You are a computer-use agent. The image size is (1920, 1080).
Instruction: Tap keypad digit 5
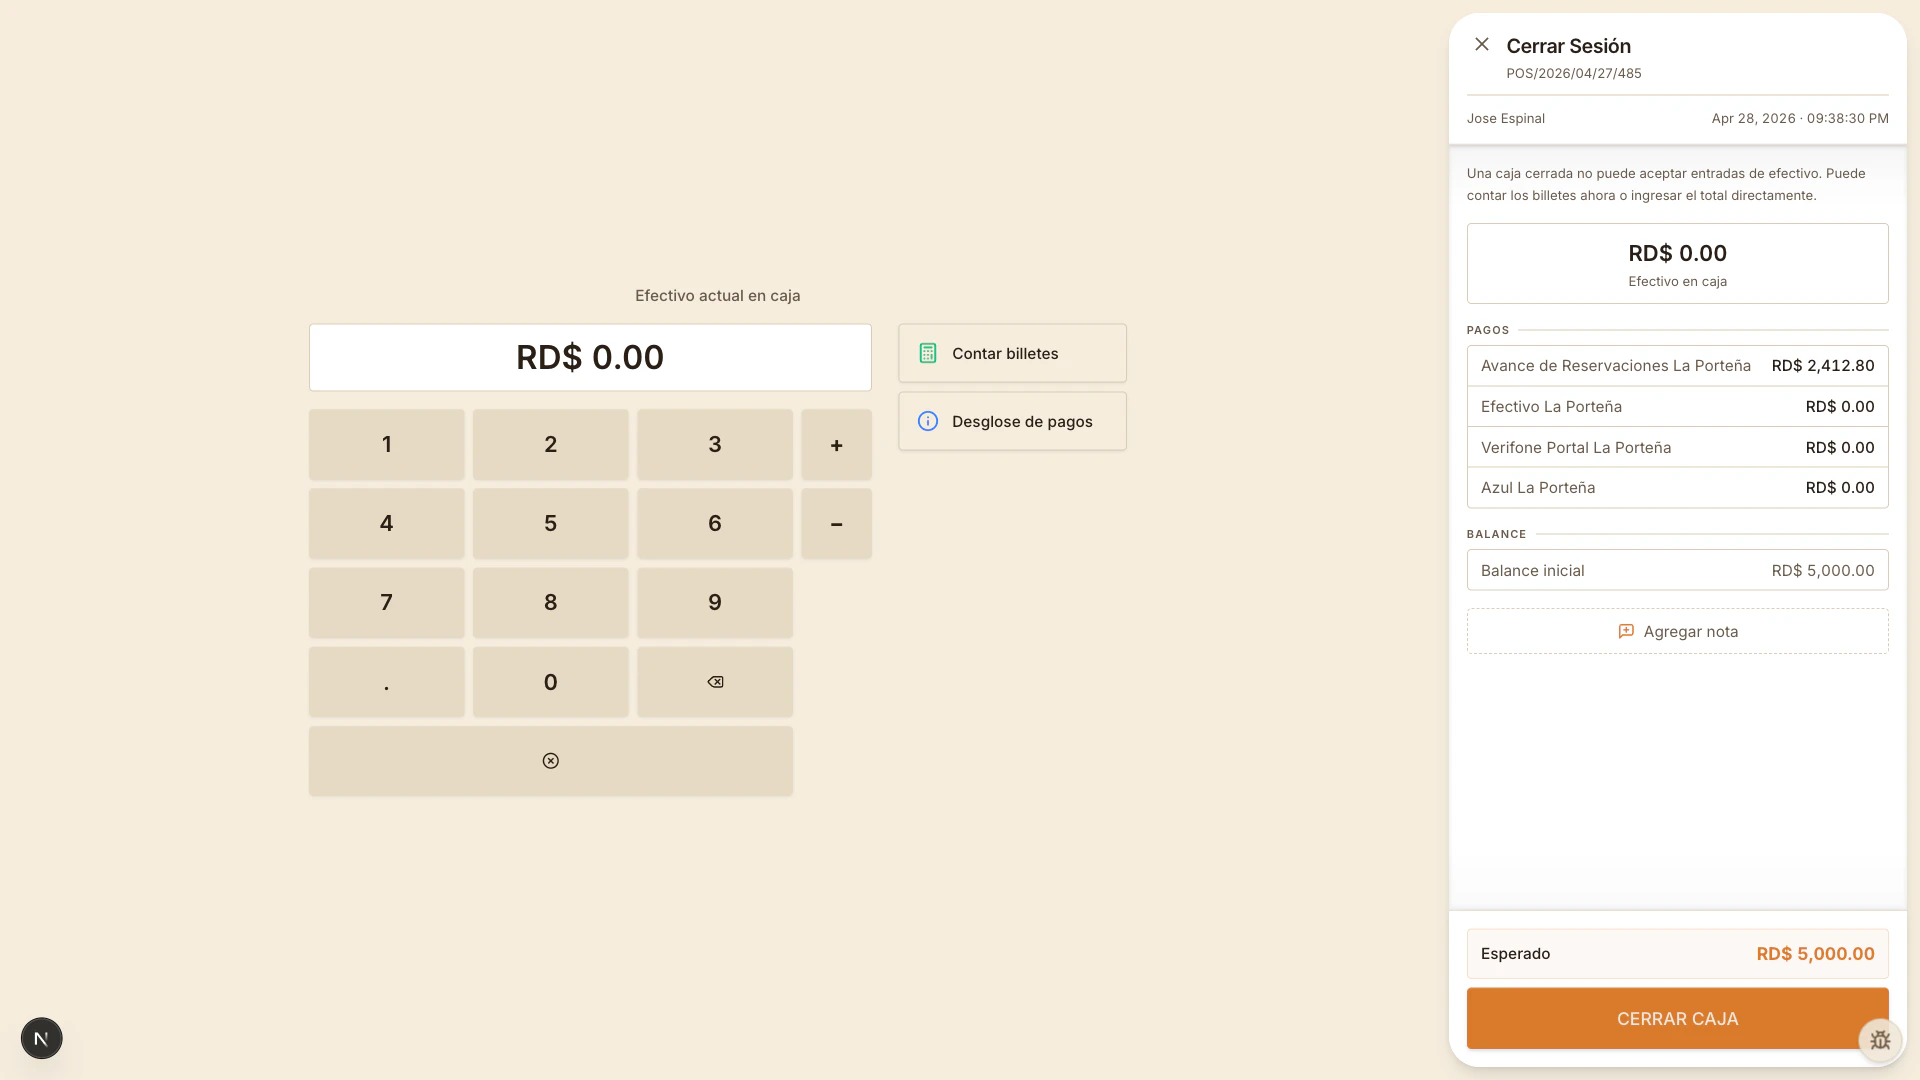pos(551,523)
